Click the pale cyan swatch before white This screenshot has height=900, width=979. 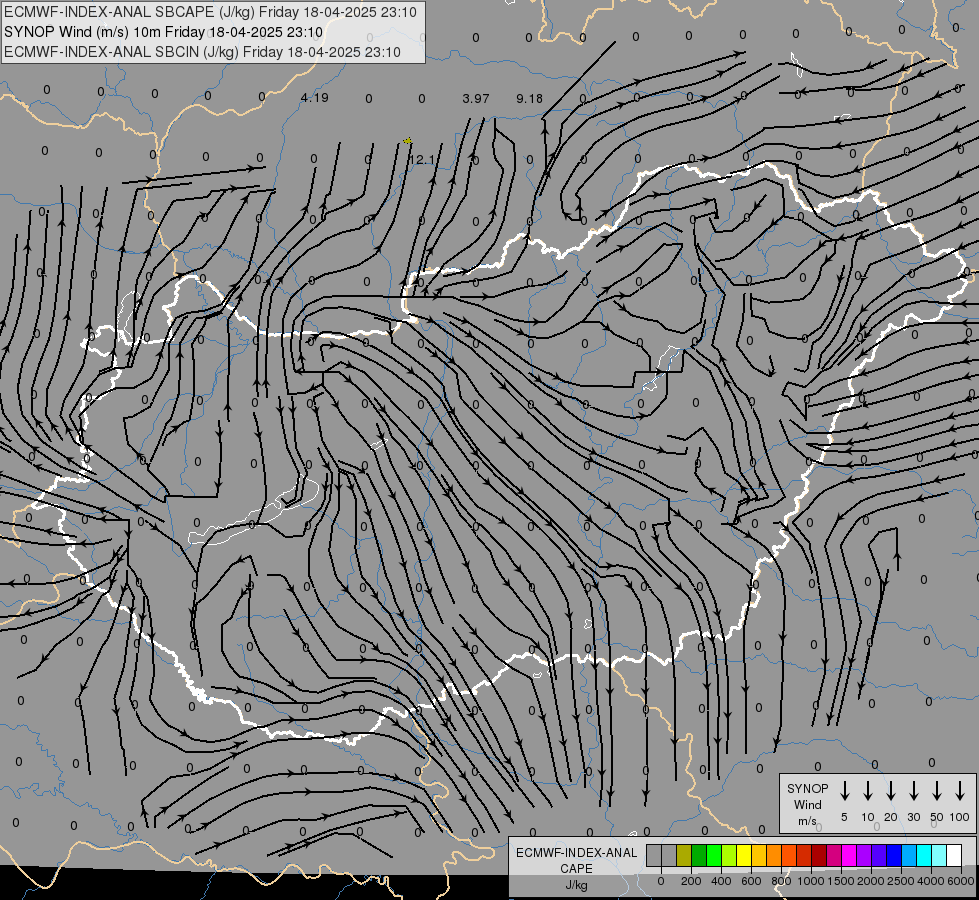(x=938, y=855)
